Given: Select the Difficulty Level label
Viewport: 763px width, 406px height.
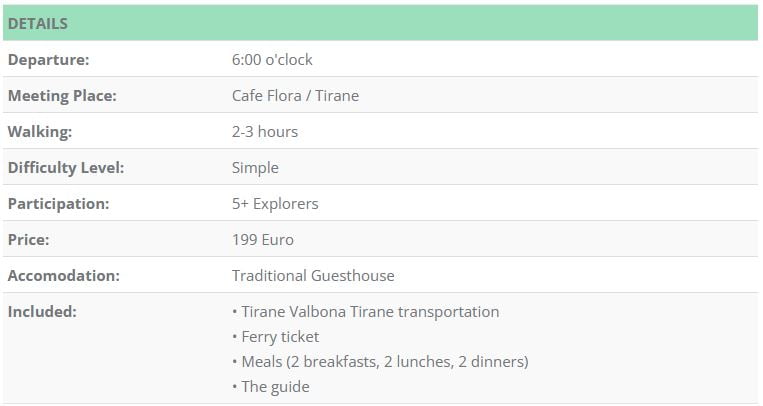Looking at the screenshot, I should coord(66,168).
